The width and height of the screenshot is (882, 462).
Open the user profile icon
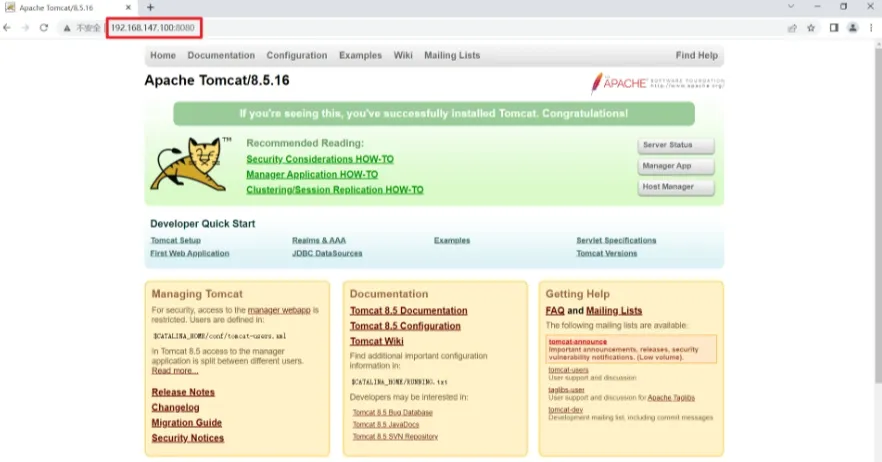pos(853,28)
